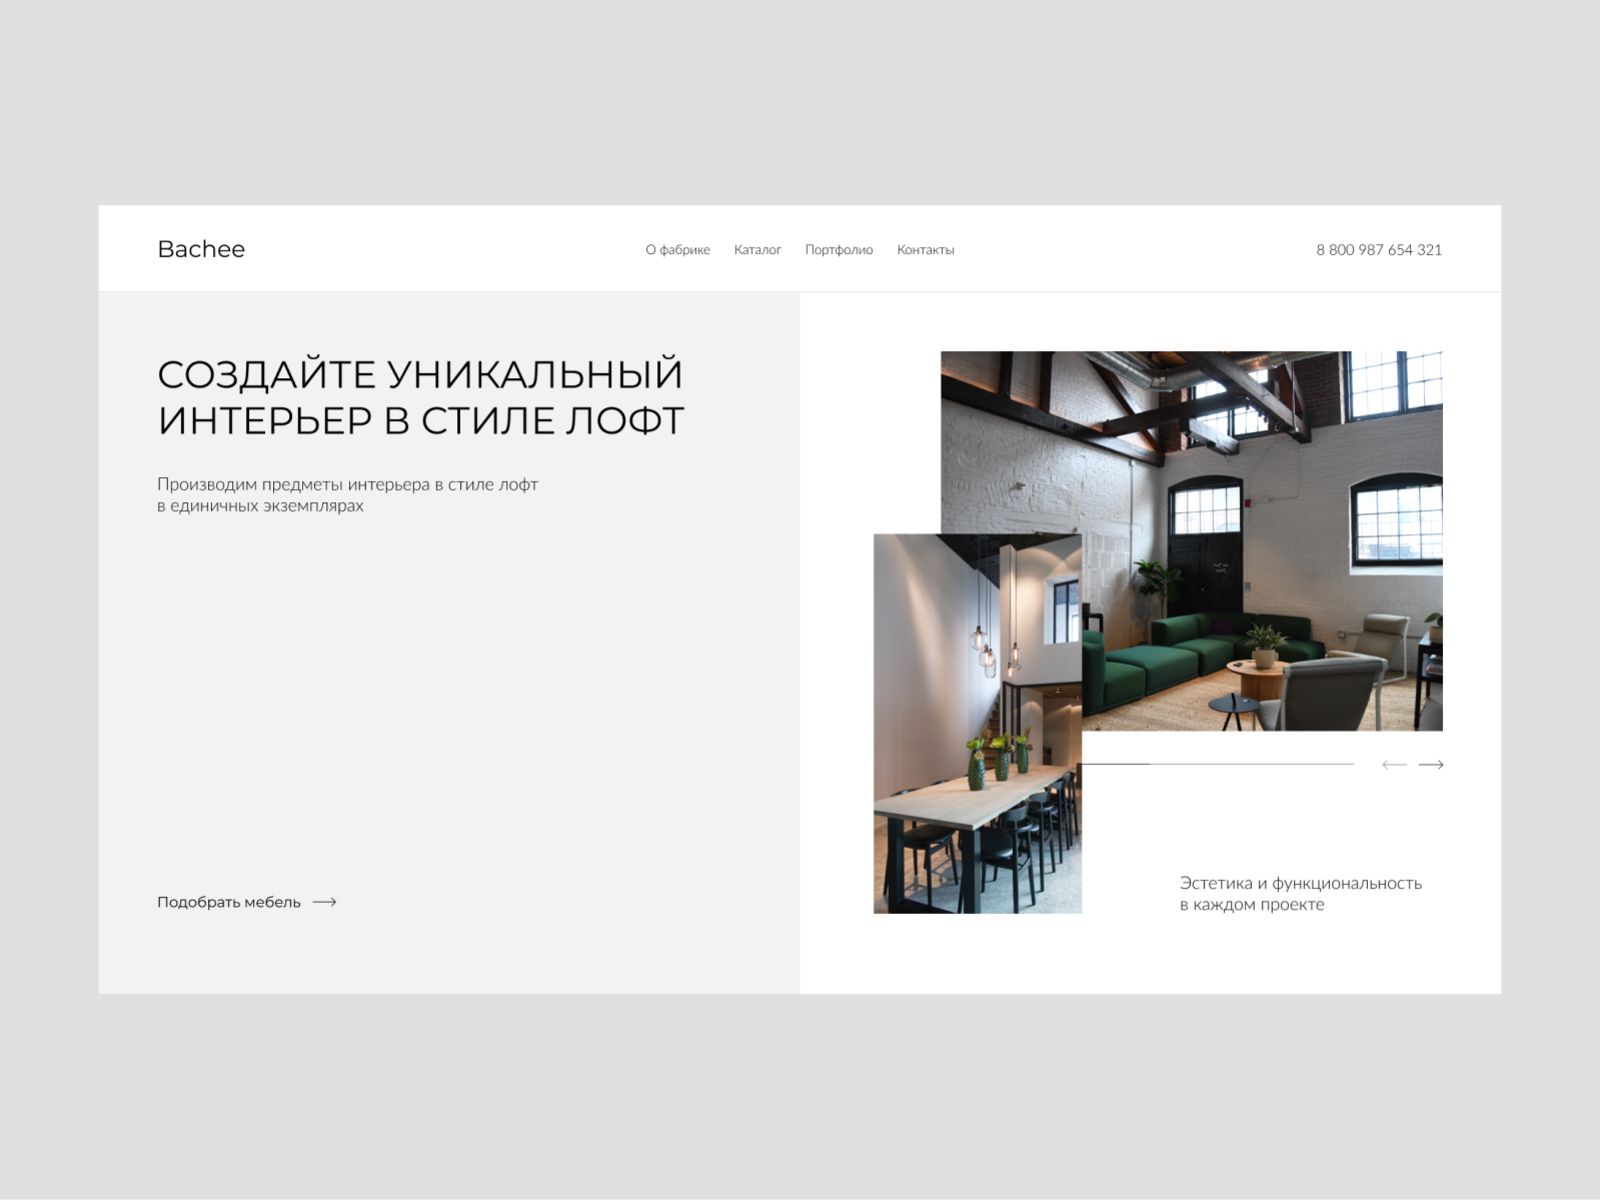
Task: Advance the carousel with the right arrow
Action: (x=1432, y=765)
